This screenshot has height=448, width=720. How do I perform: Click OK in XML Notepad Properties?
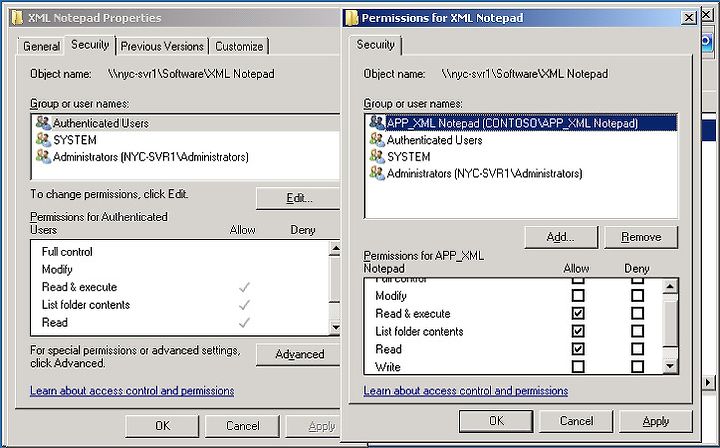(x=162, y=426)
